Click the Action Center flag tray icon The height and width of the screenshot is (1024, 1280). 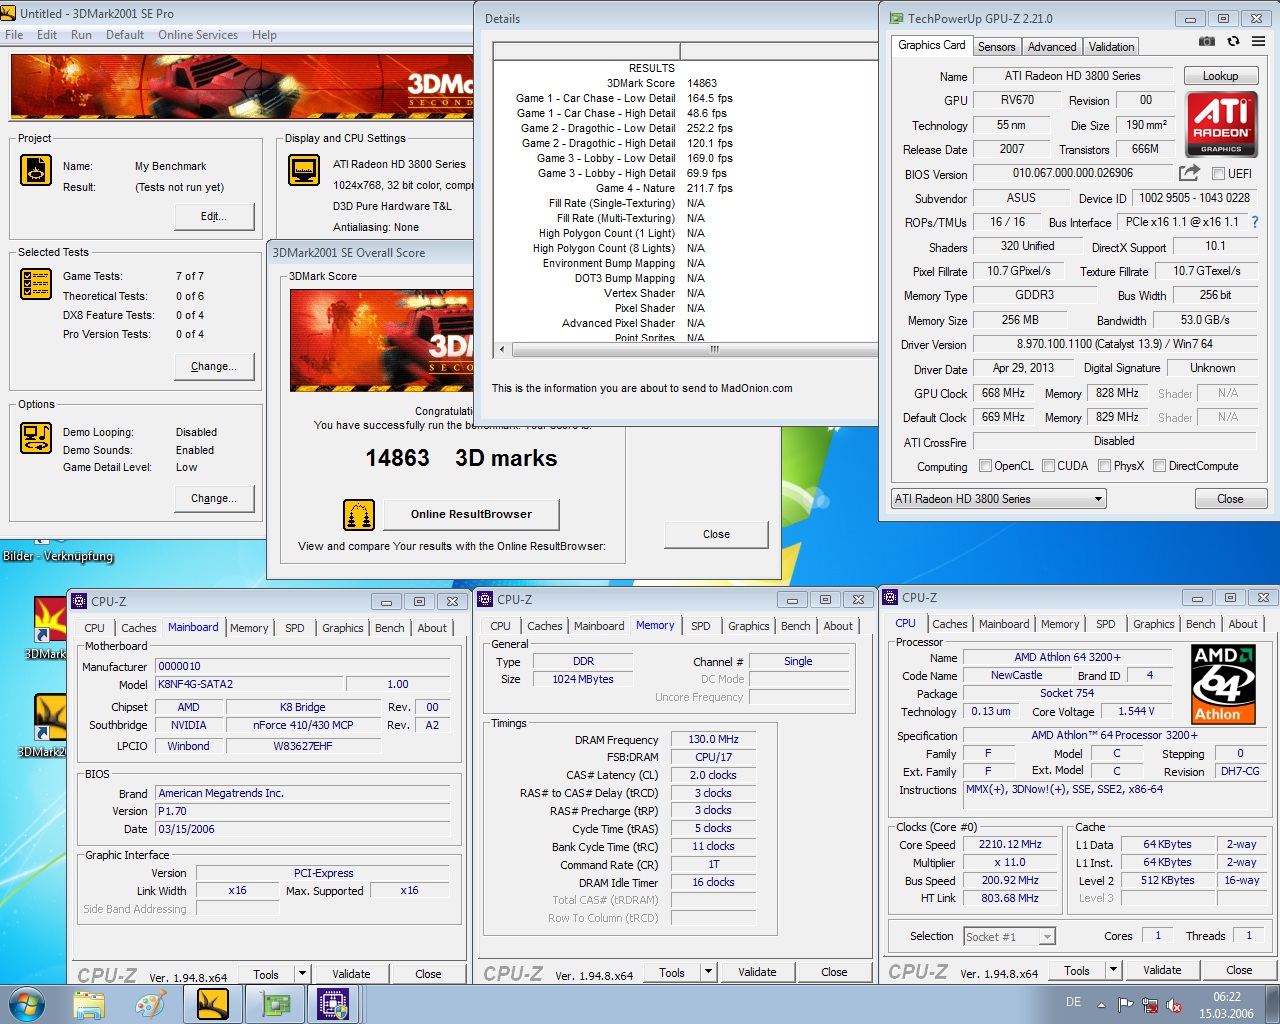1126,1005
